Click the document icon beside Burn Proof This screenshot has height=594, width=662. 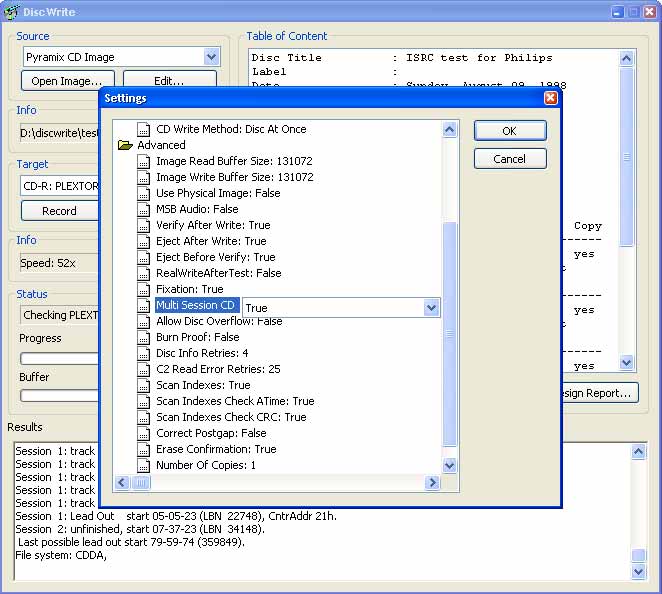[x=144, y=337]
